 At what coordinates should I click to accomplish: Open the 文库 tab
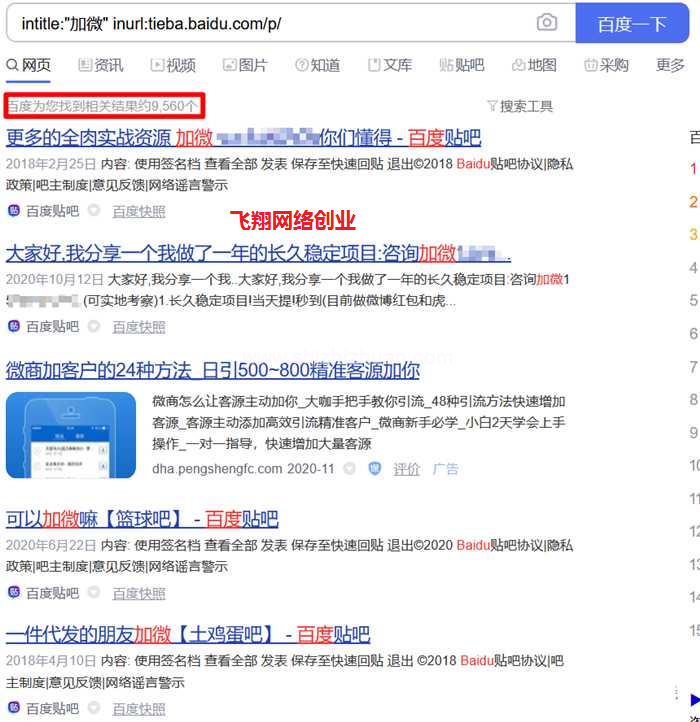click(390, 65)
